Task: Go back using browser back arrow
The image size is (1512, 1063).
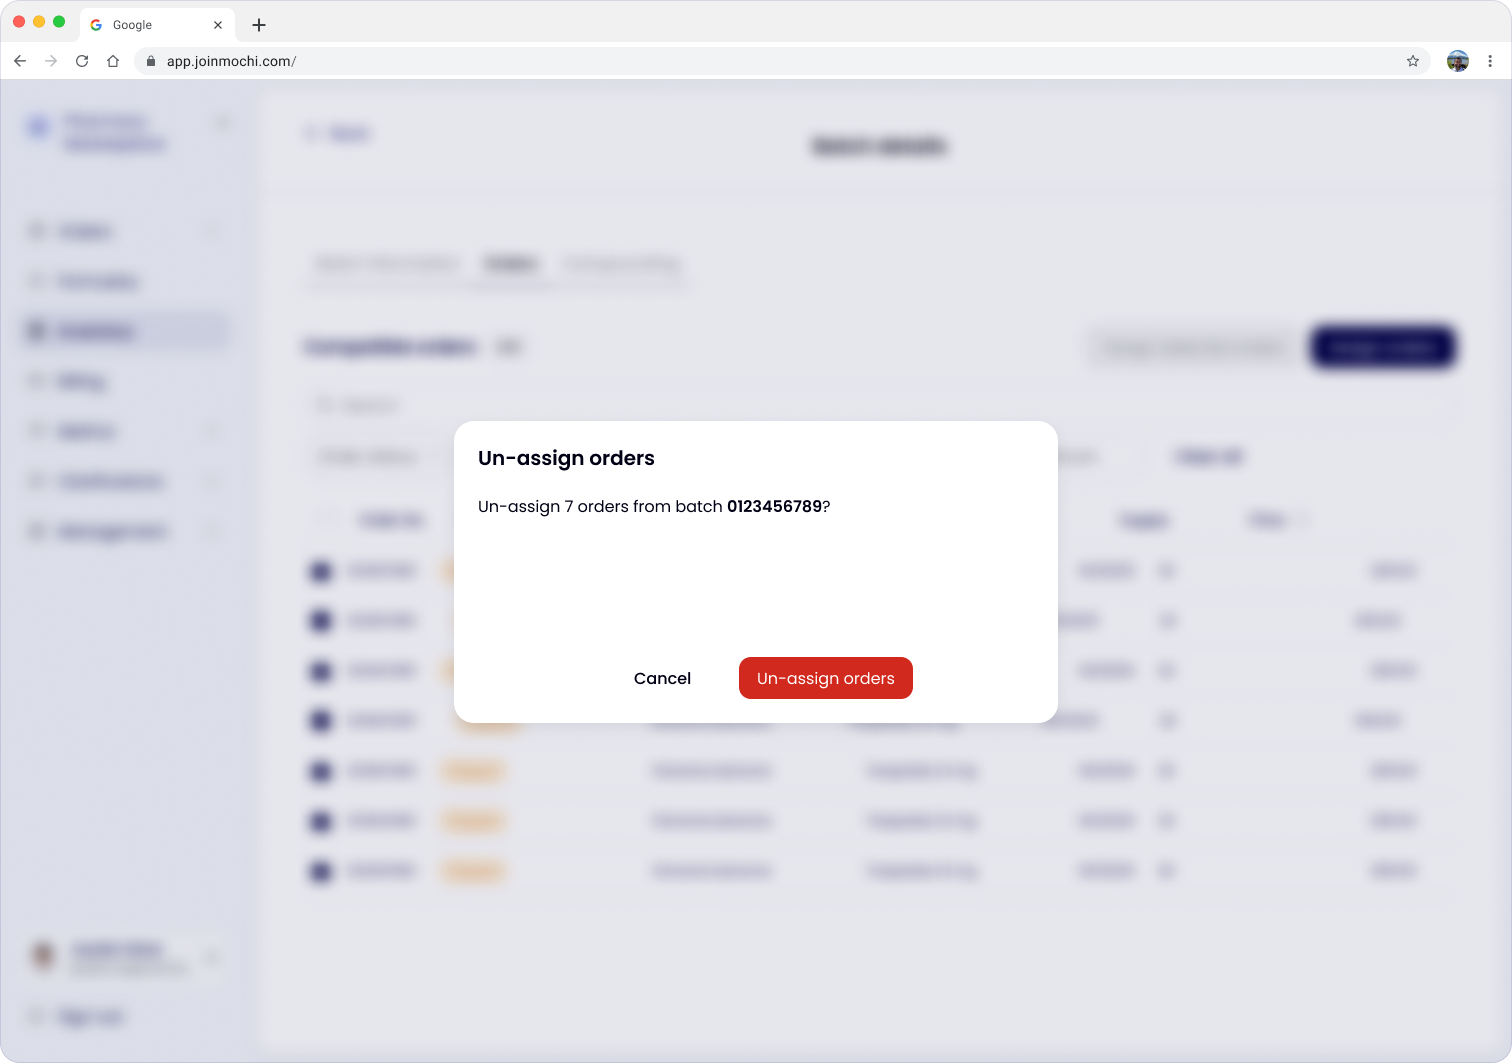Action: coord(20,61)
